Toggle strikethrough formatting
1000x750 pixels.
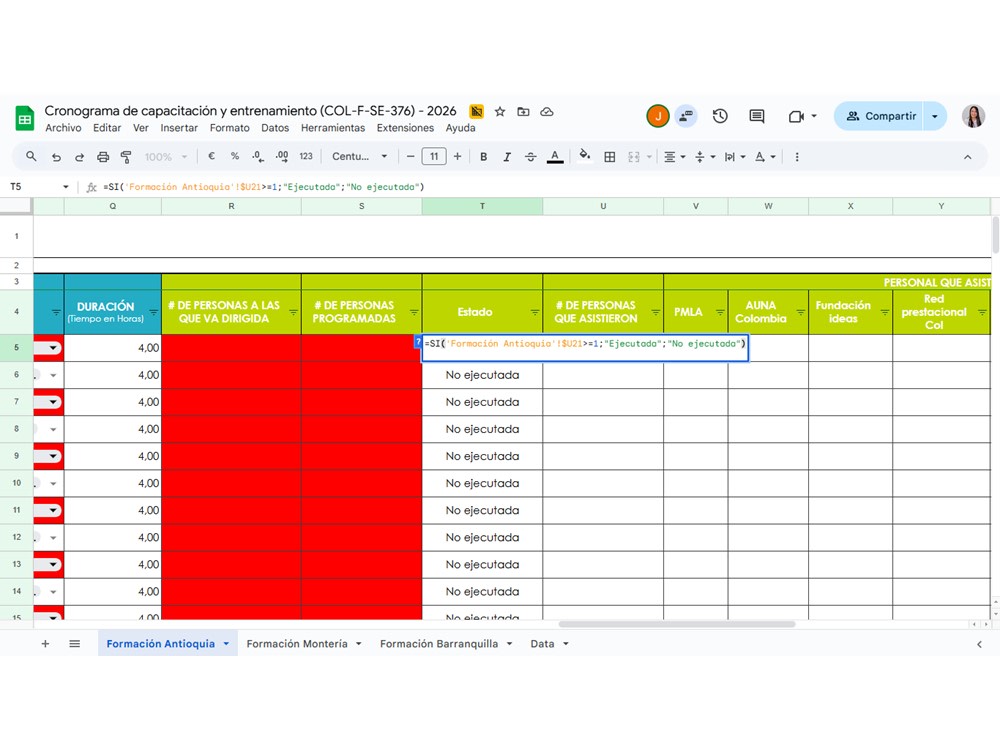[x=531, y=157]
